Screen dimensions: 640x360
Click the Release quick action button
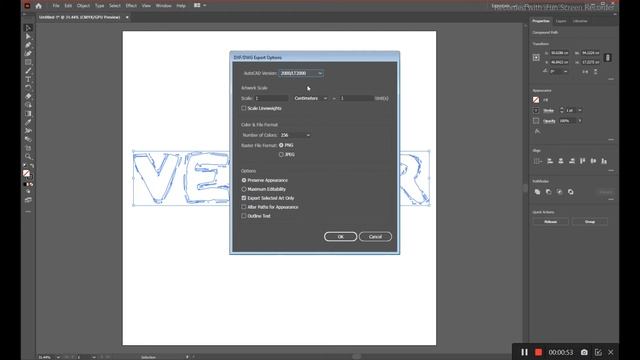click(x=551, y=222)
